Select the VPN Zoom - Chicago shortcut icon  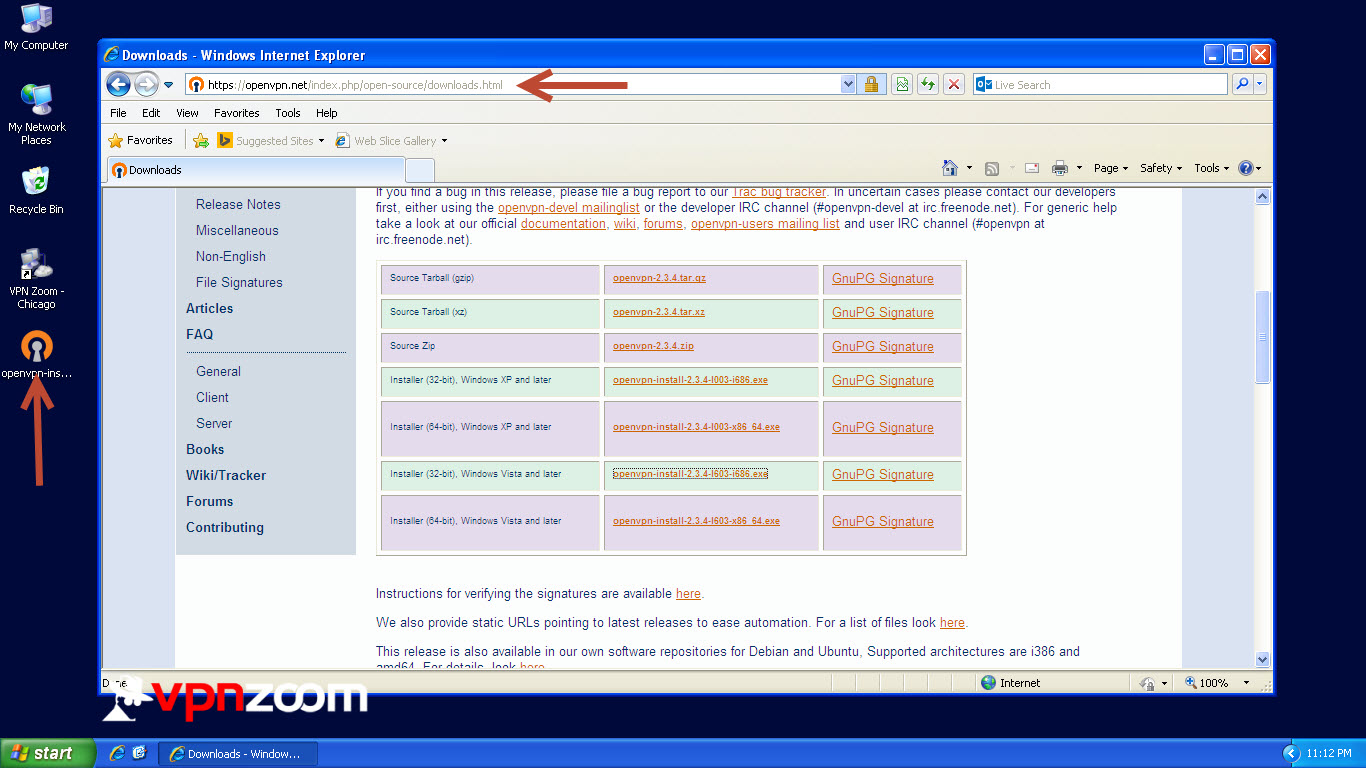coord(37,279)
